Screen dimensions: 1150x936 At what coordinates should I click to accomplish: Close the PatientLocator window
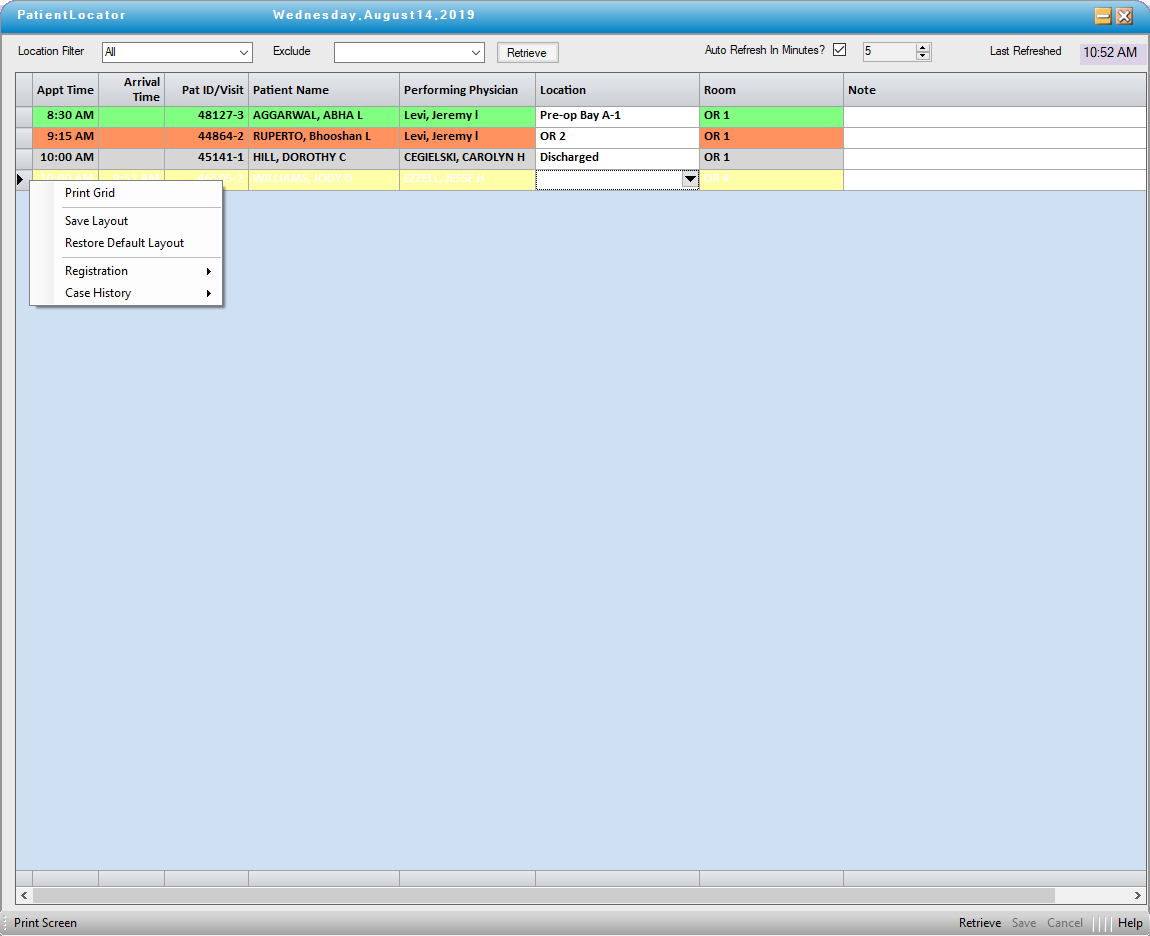tap(1125, 16)
